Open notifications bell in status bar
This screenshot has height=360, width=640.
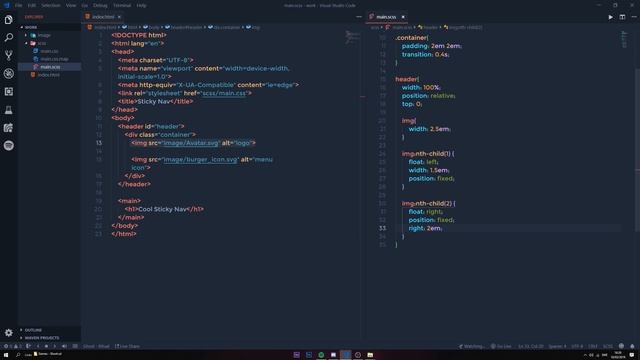(x=632, y=346)
